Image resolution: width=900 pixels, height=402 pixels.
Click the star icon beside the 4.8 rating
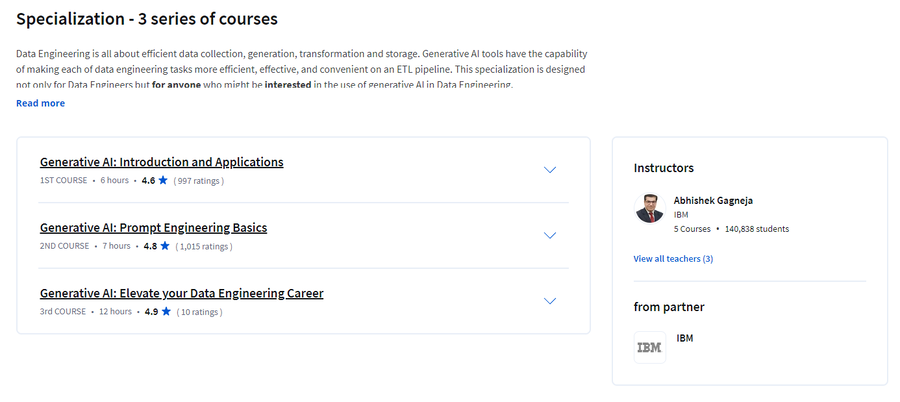[165, 246]
